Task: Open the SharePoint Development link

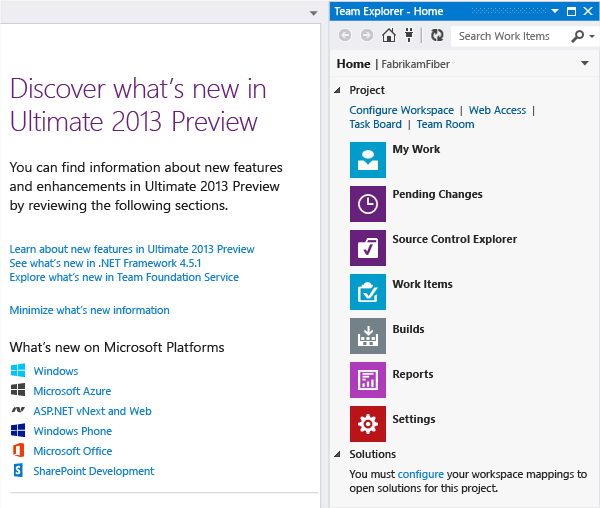Action: [x=94, y=471]
